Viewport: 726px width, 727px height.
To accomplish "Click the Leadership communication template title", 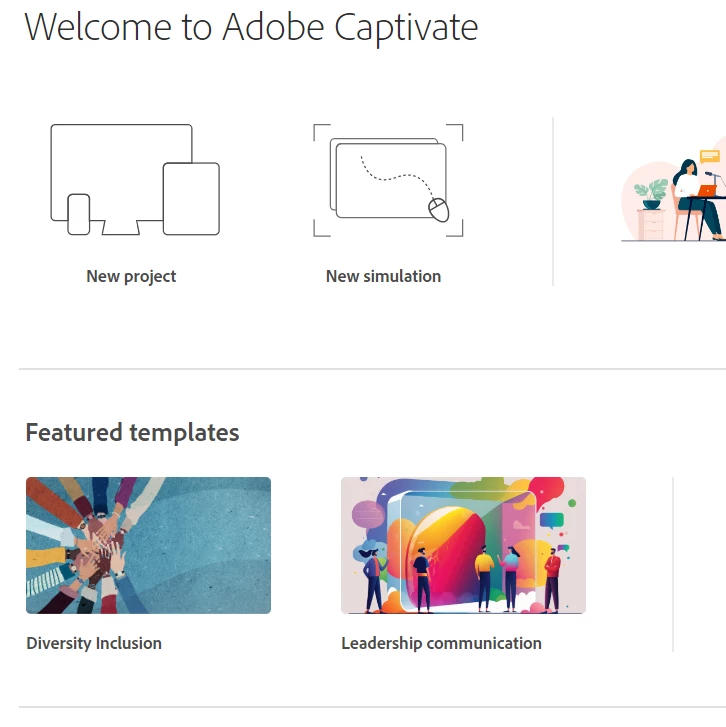I will click(441, 644).
